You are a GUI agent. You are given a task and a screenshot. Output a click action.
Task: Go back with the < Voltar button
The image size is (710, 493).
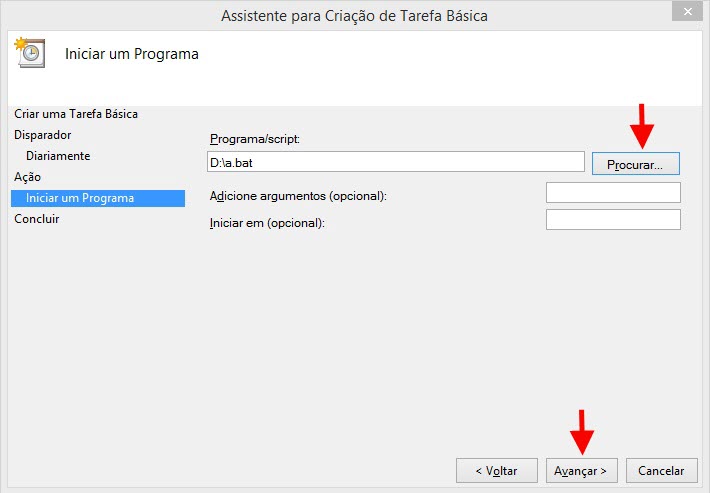pos(497,471)
